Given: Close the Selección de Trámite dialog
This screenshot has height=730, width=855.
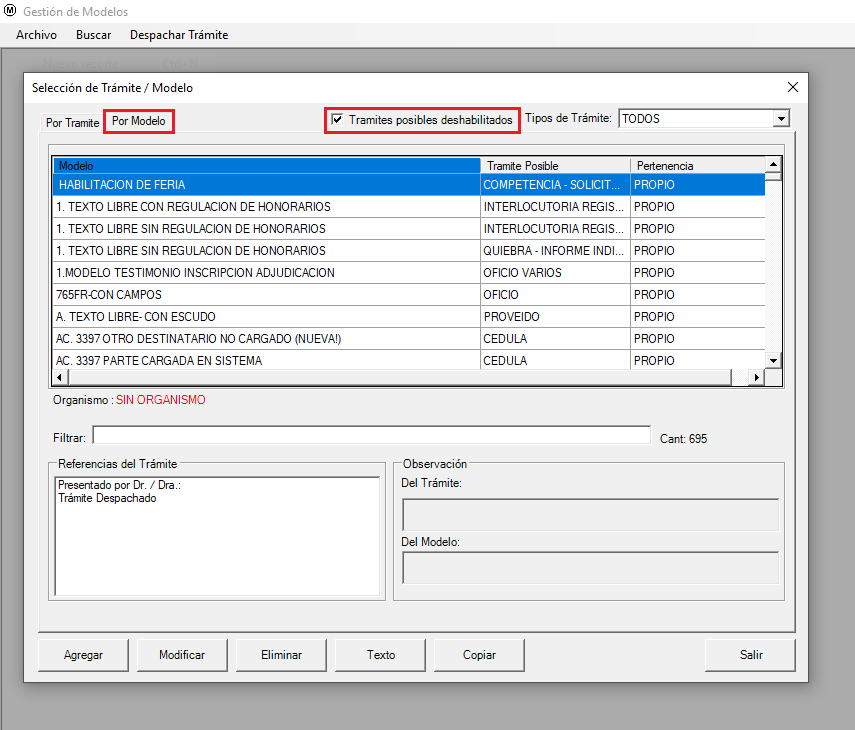Looking at the screenshot, I should click(x=793, y=87).
